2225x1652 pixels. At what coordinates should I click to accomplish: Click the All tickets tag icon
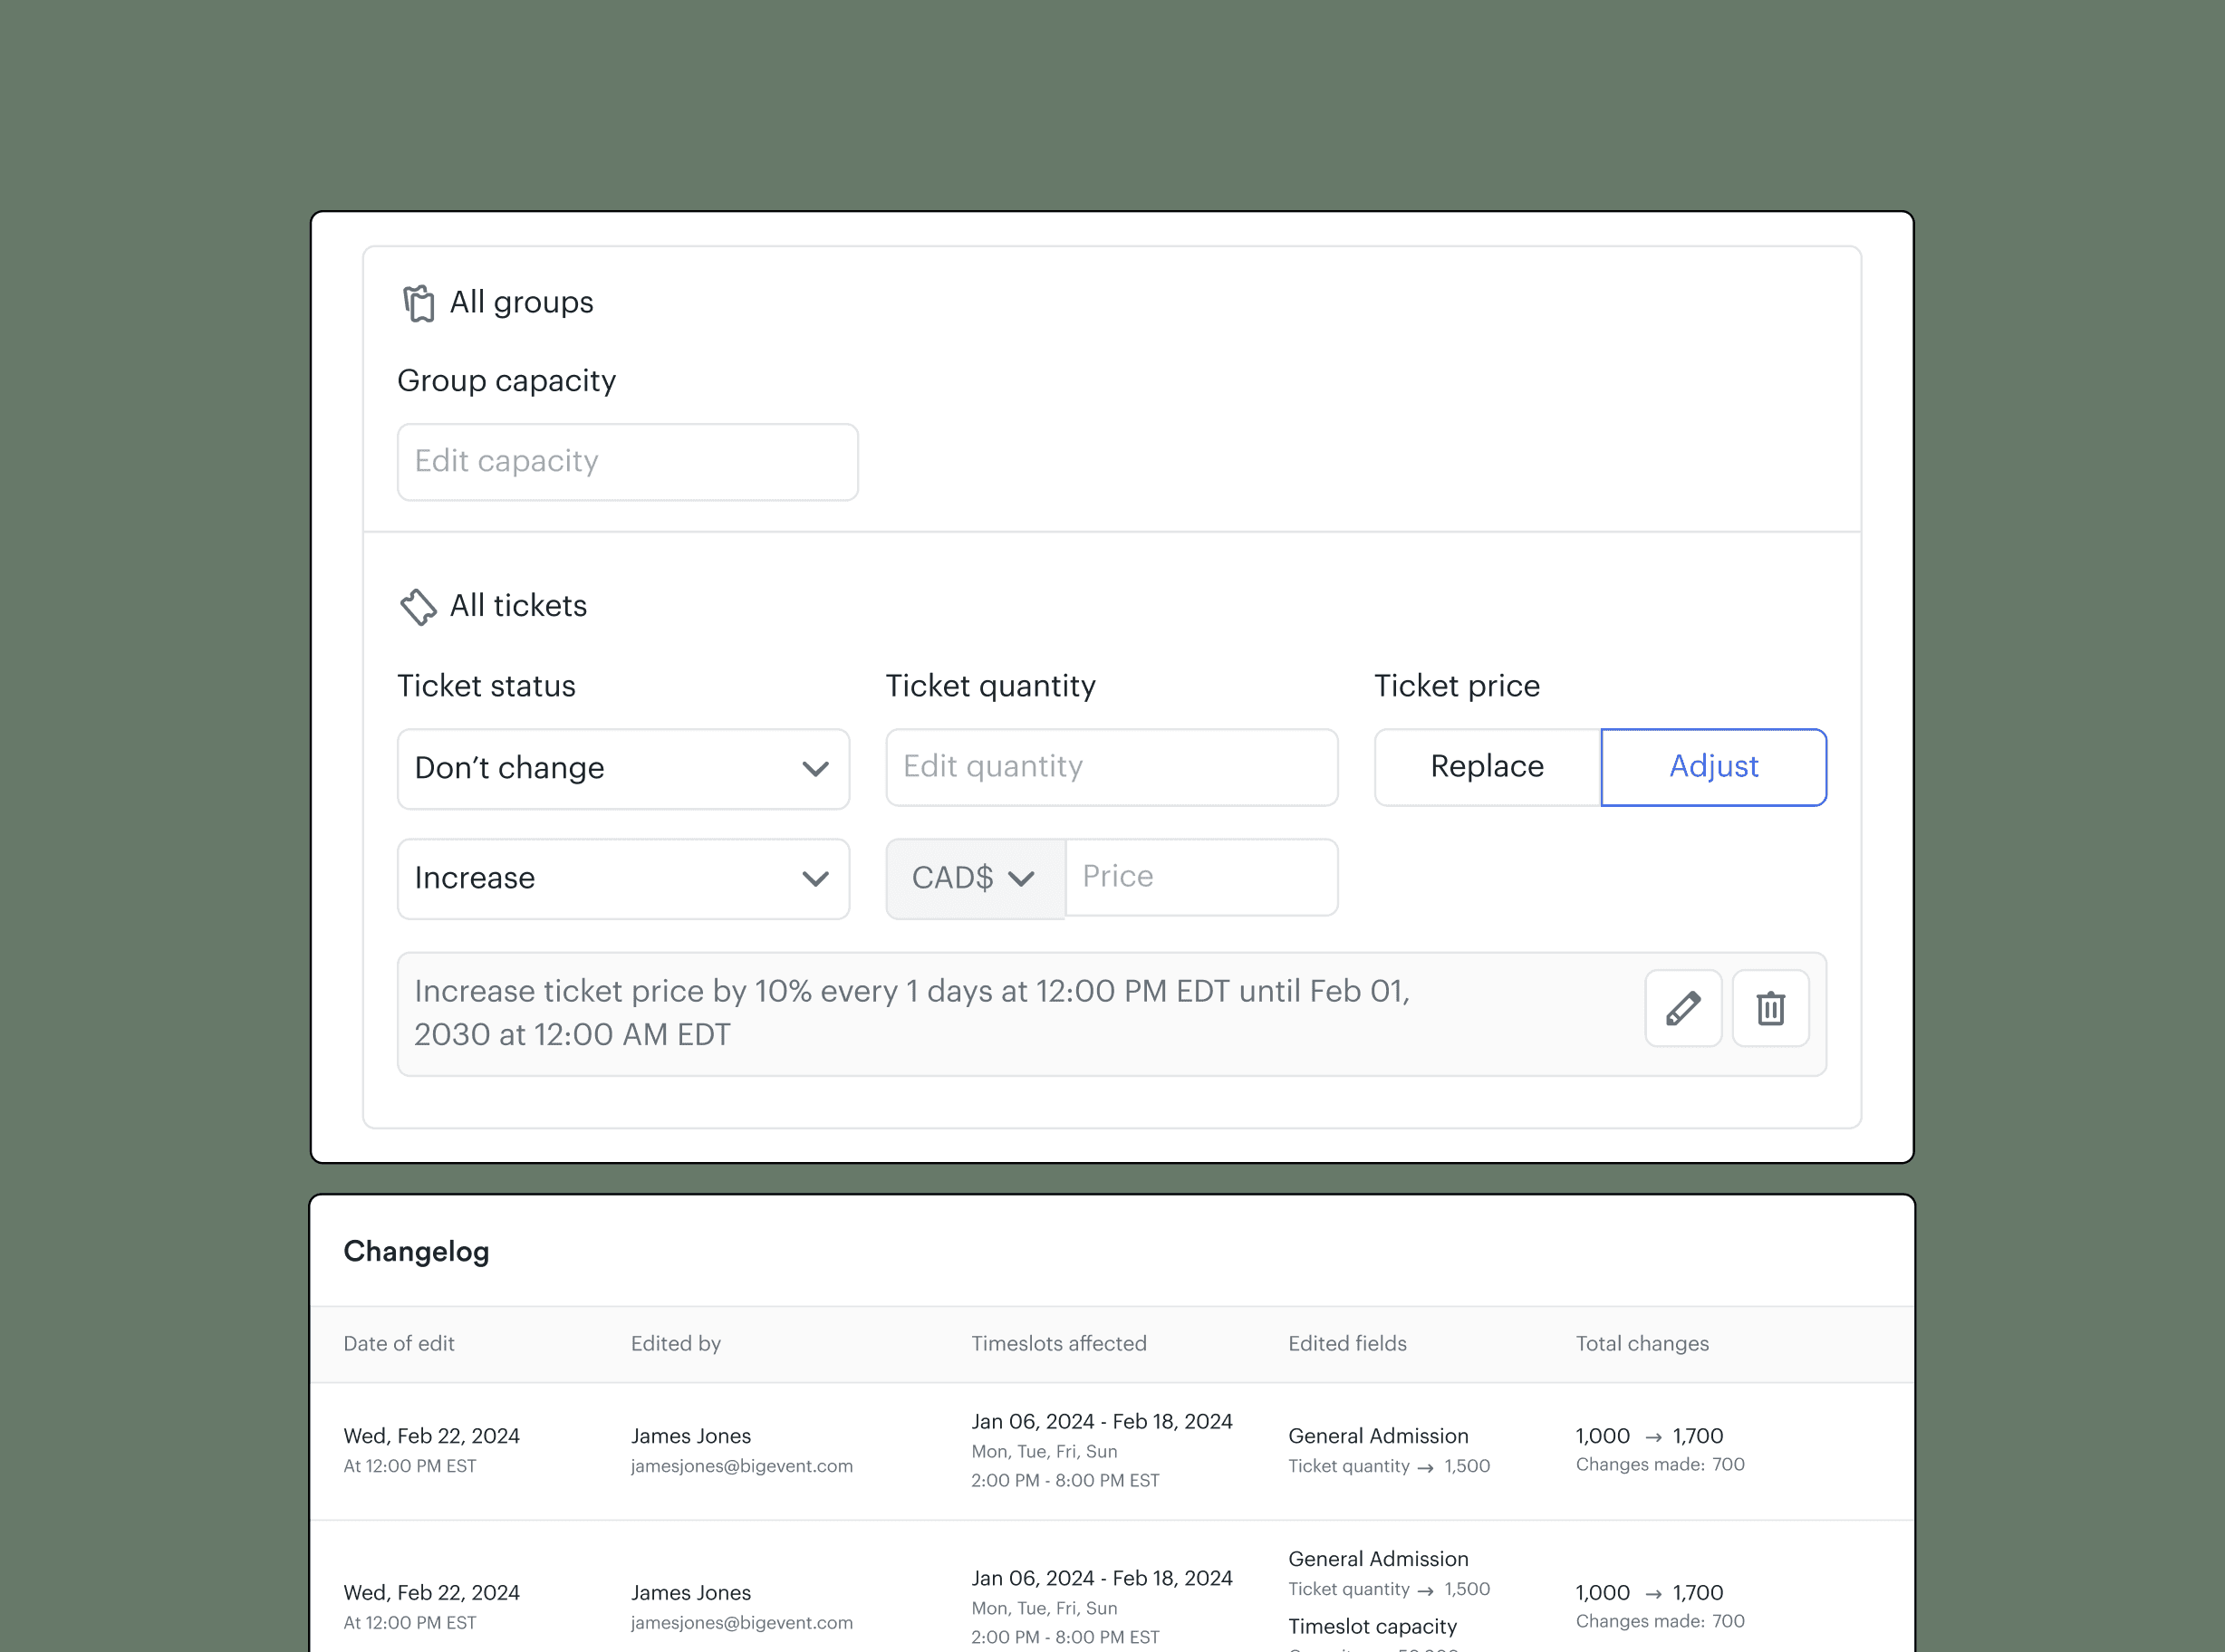point(418,606)
